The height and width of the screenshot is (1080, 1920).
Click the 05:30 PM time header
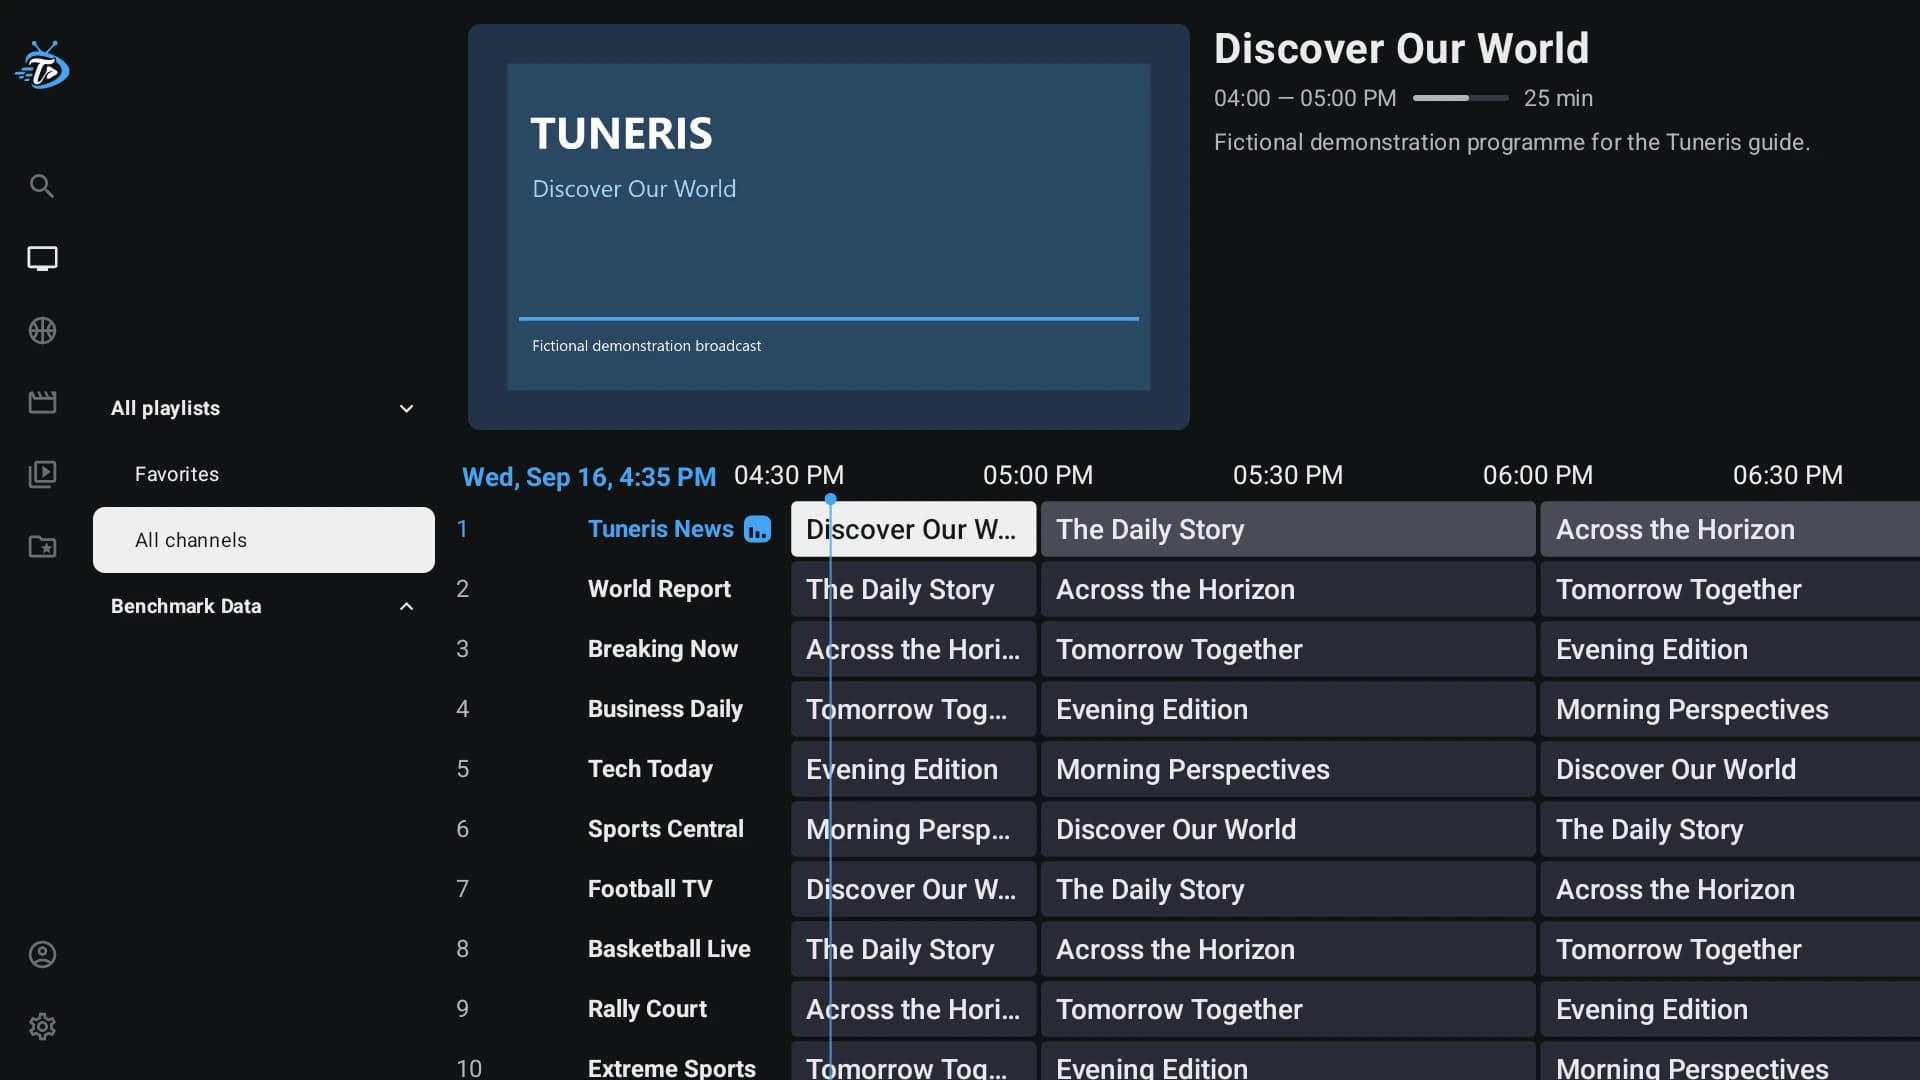point(1288,475)
